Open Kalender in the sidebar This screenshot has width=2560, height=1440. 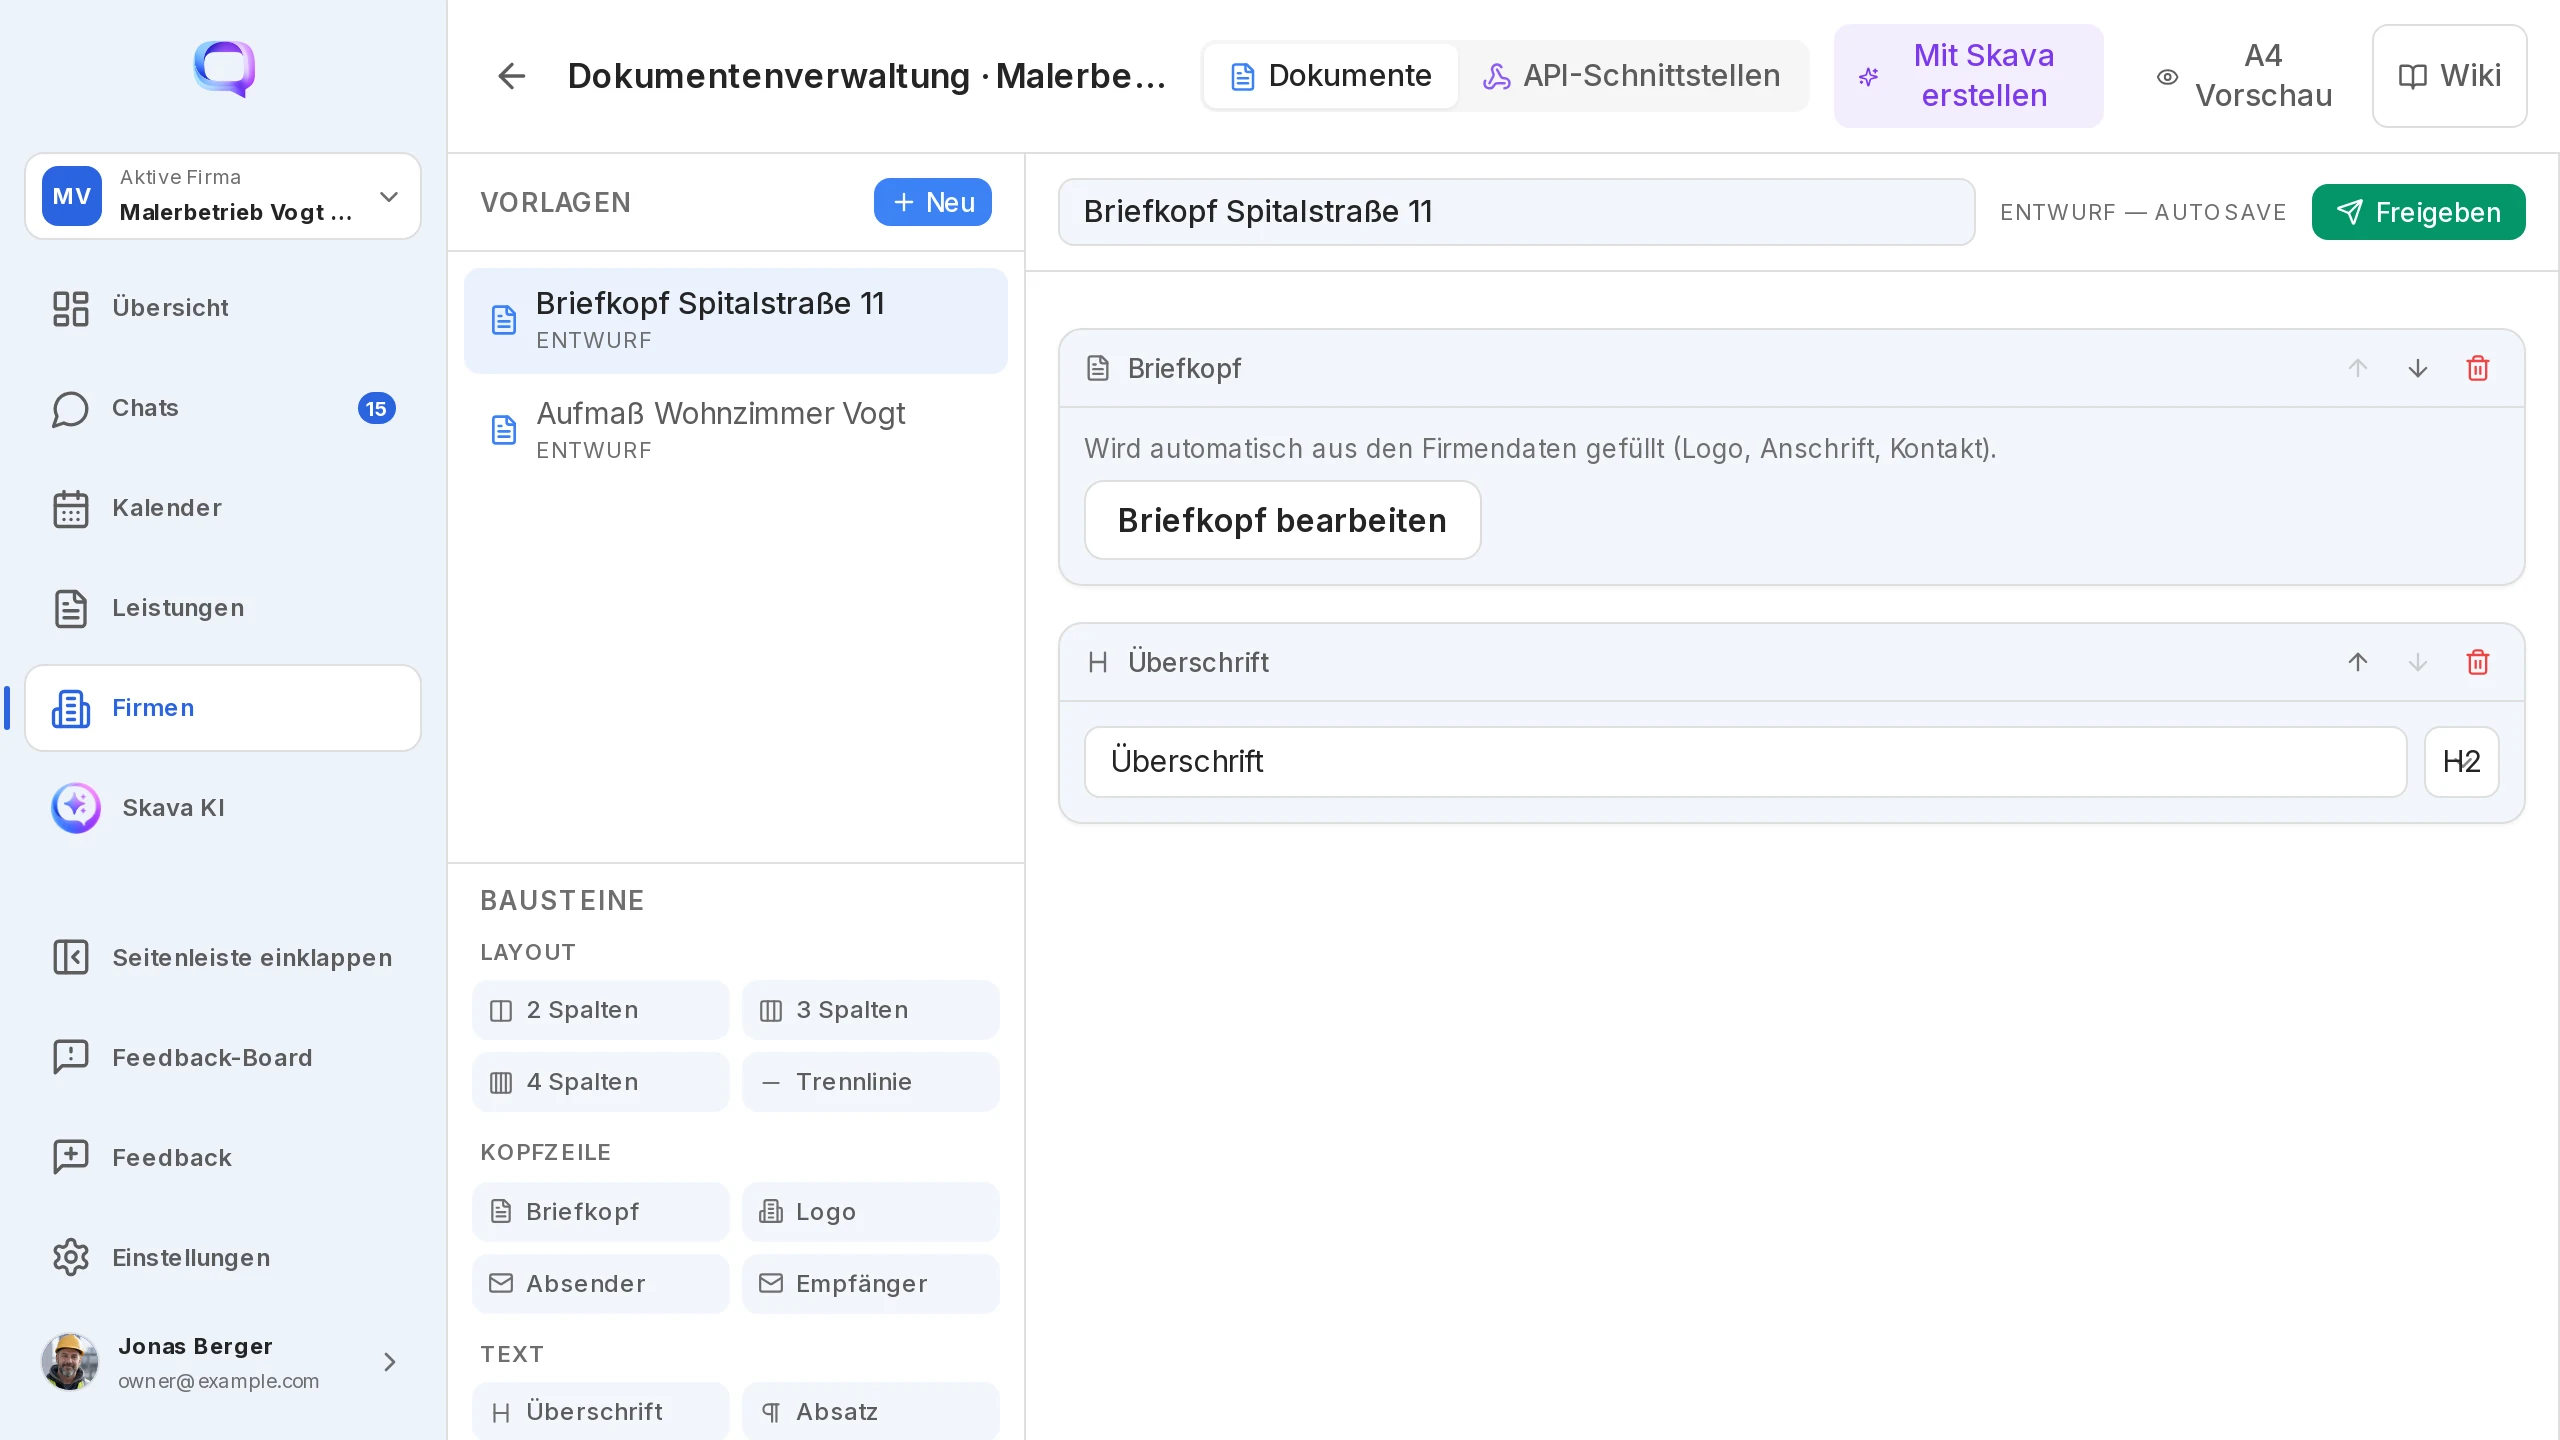click(x=223, y=508)
